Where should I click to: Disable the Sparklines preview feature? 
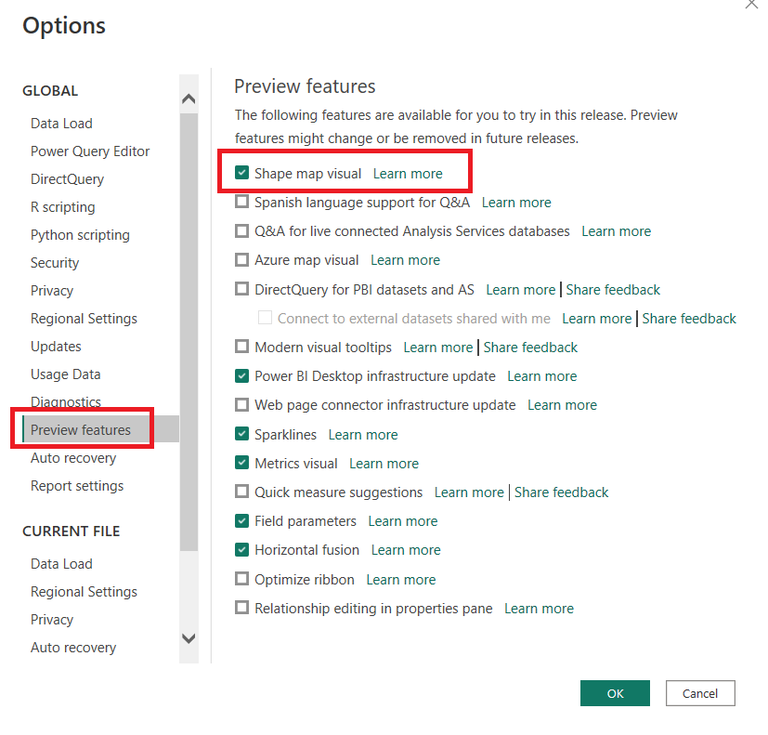click(242, 434)
